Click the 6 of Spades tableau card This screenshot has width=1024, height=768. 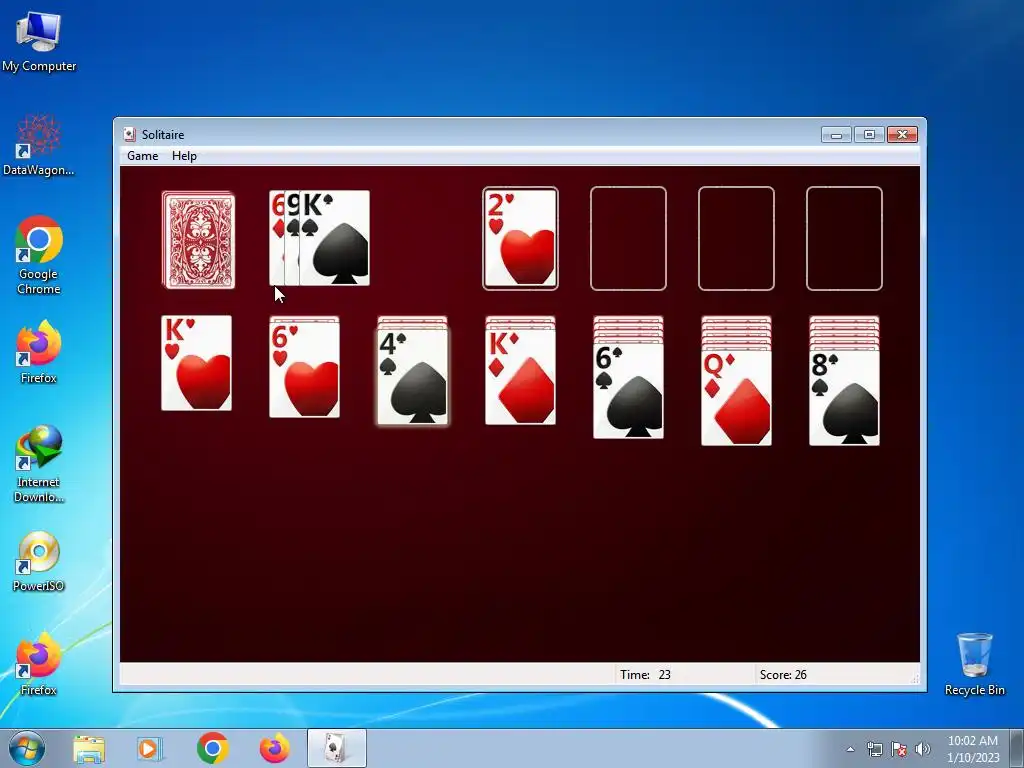pos(628,391)
